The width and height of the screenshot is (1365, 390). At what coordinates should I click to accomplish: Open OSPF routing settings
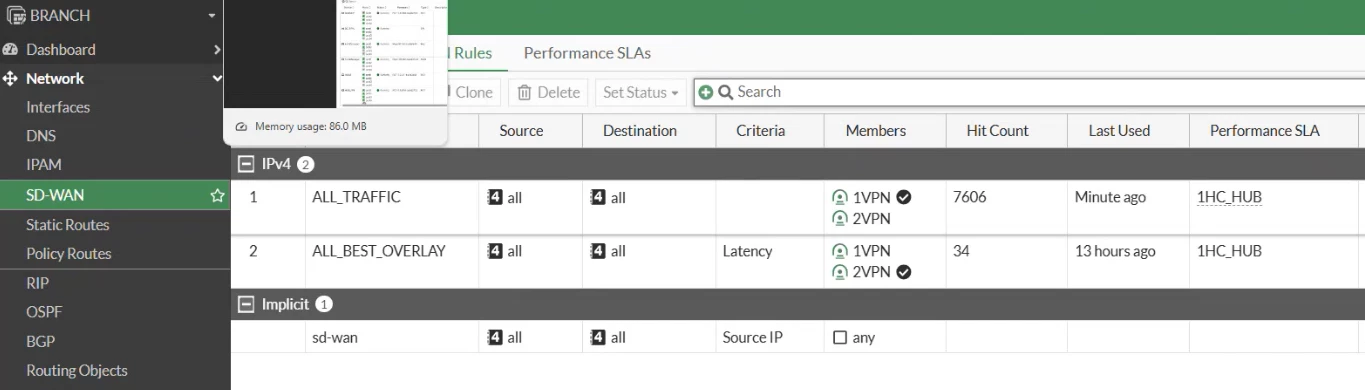(44, 312)
